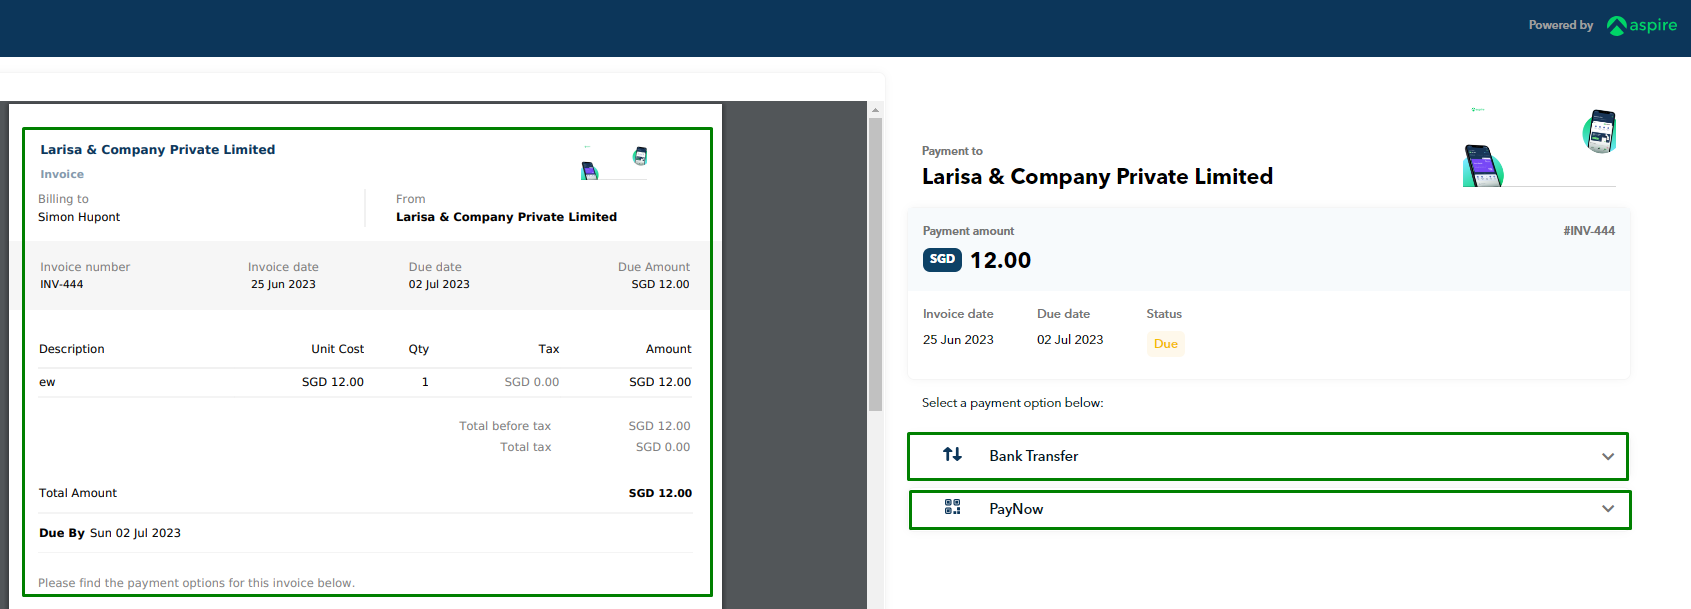
Task: Click the Total tax SGD 0.00 value
Action: (663, 447)
